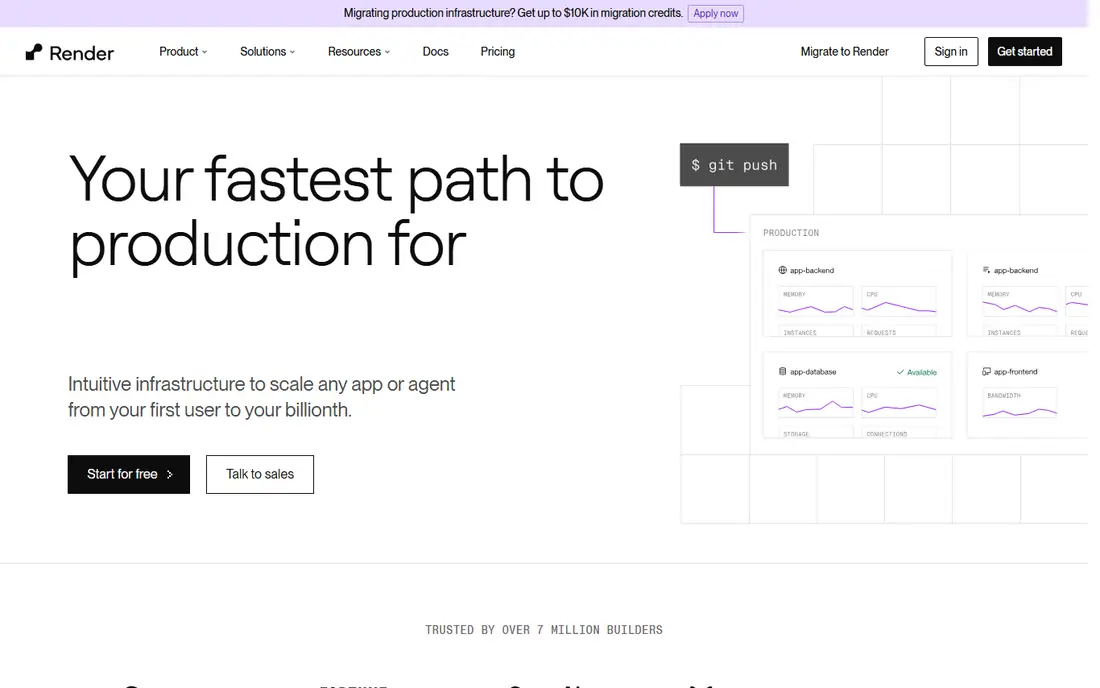Click the app-frontend monitor icon

986,372
